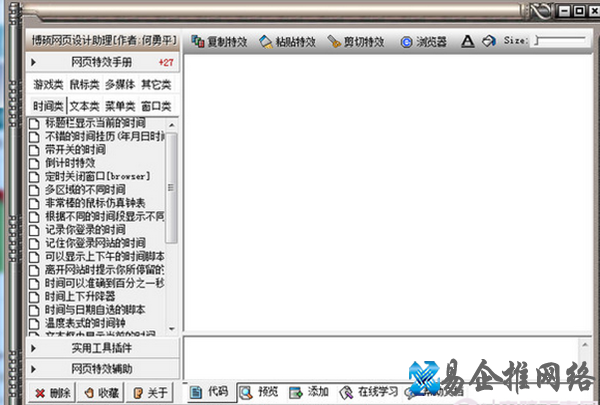600x405 pixels.
Task: Select the 窗口类 category tab
Action: pyautogui.click(x=156, y=106)
